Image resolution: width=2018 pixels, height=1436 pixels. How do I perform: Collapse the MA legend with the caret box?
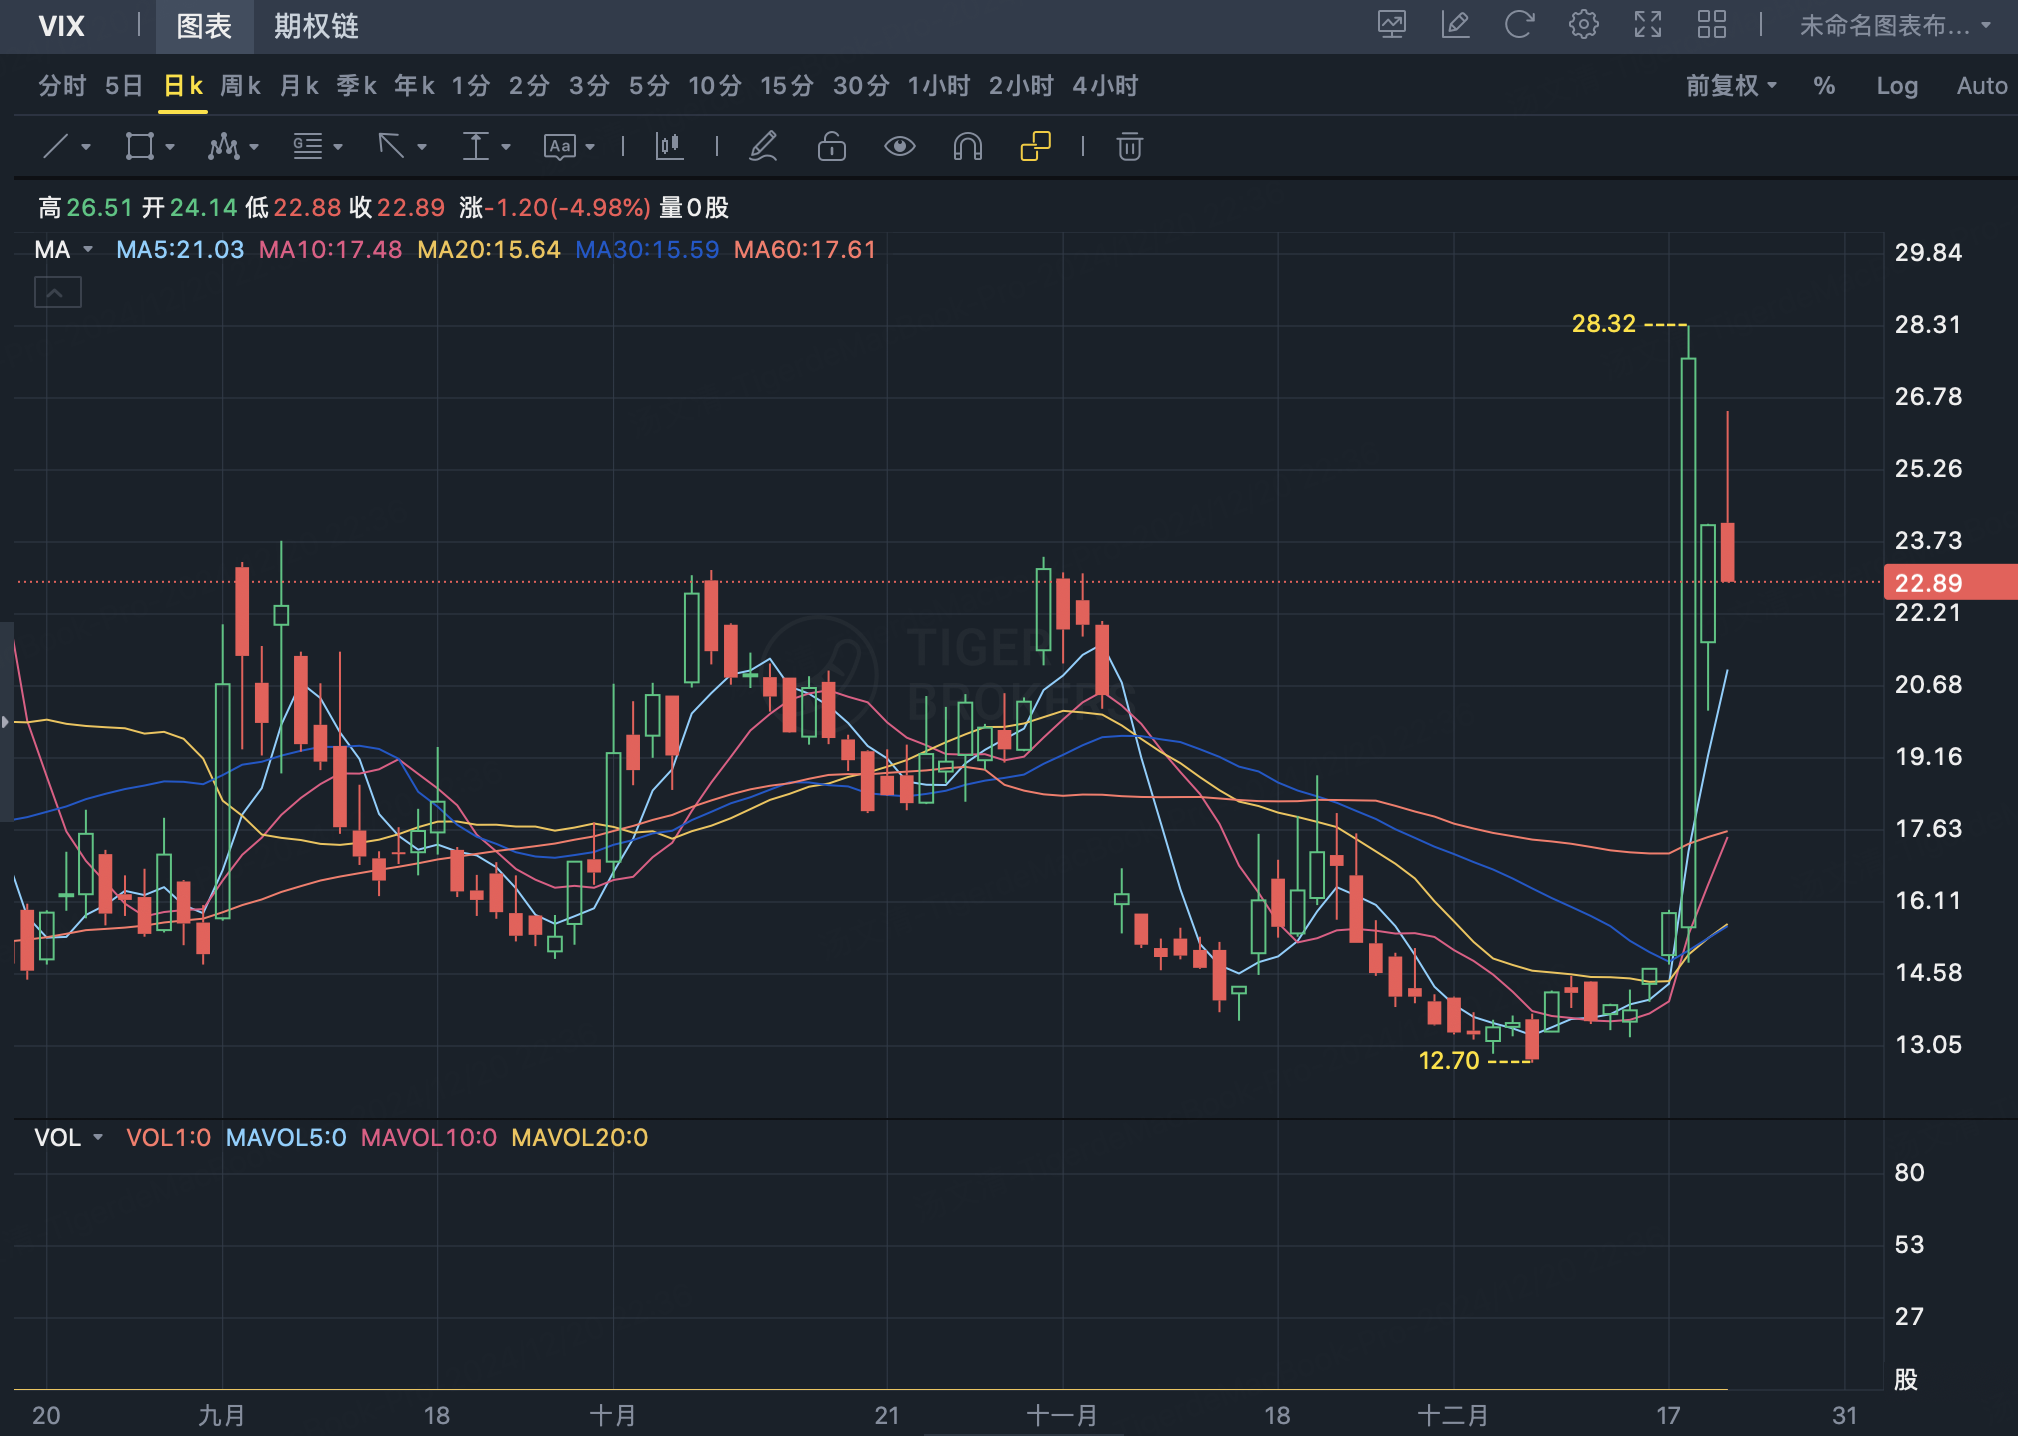(57, 293)
